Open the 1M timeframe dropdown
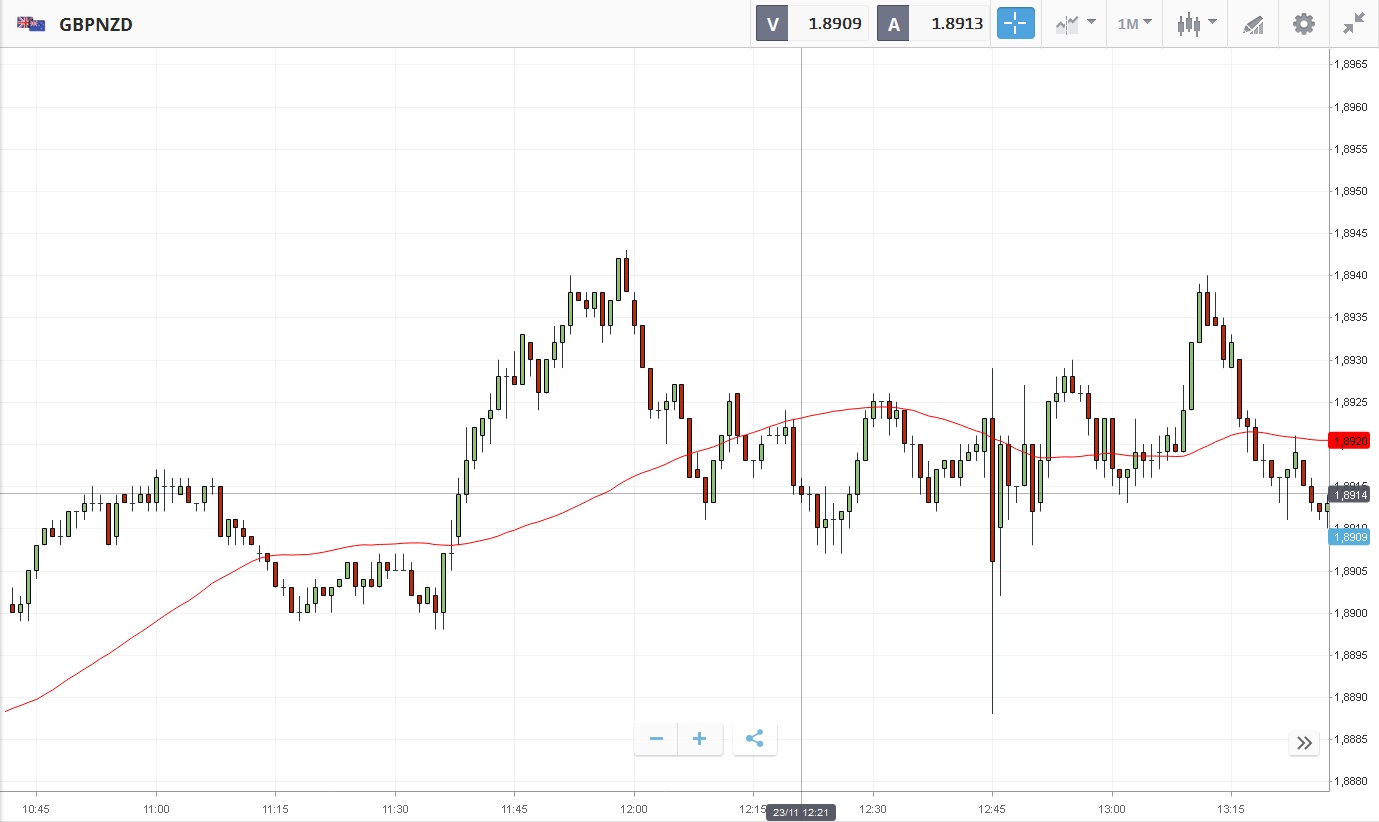This screenshot has width=1379, height=822. tap(1134, 24)
